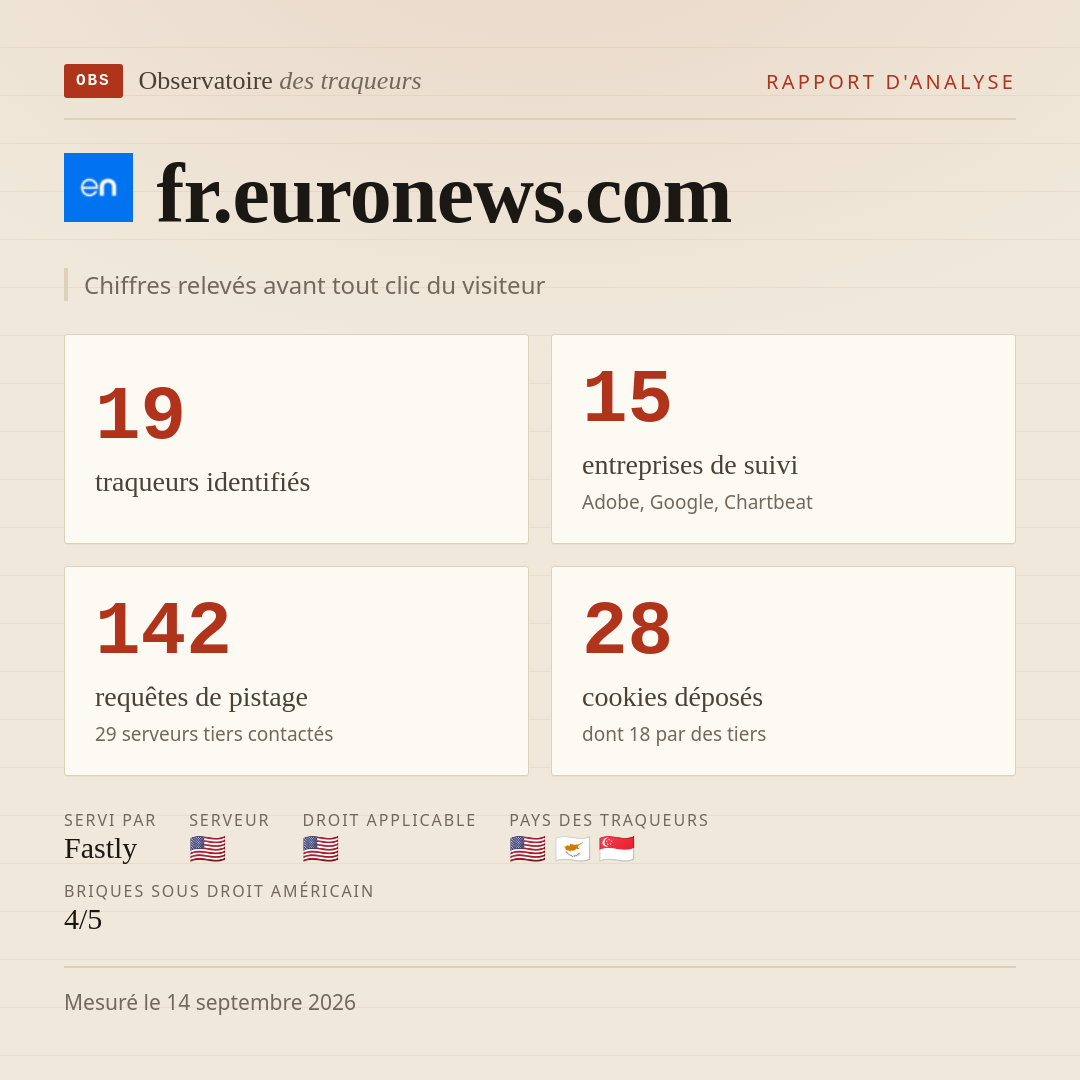Click the 'entreprises de suivi' label
1080x1080 pixels.
click(x=689, y=465)
